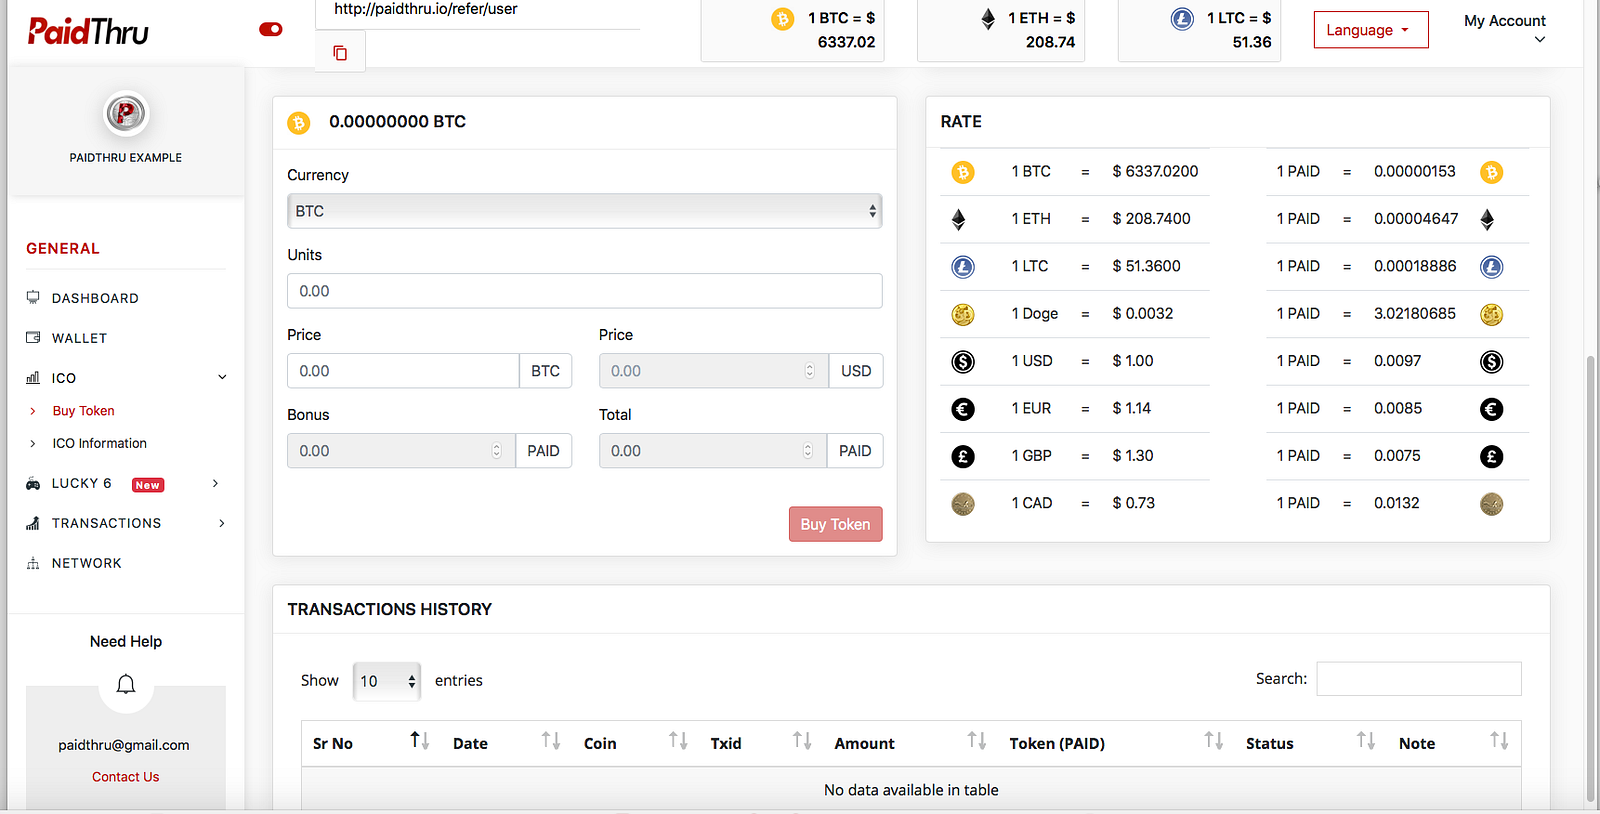
Task: Sort table by Token (PAID) column
Action: point(1117,743)
